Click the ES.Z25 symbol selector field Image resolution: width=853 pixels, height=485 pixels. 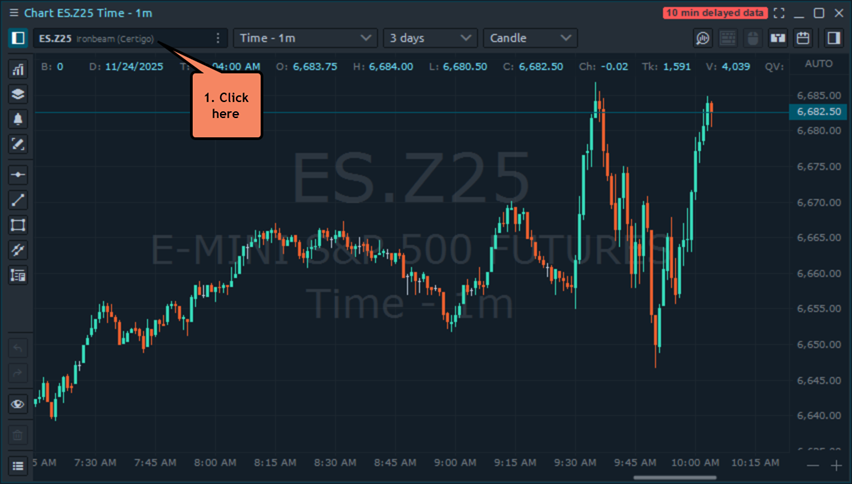(120, 38)
